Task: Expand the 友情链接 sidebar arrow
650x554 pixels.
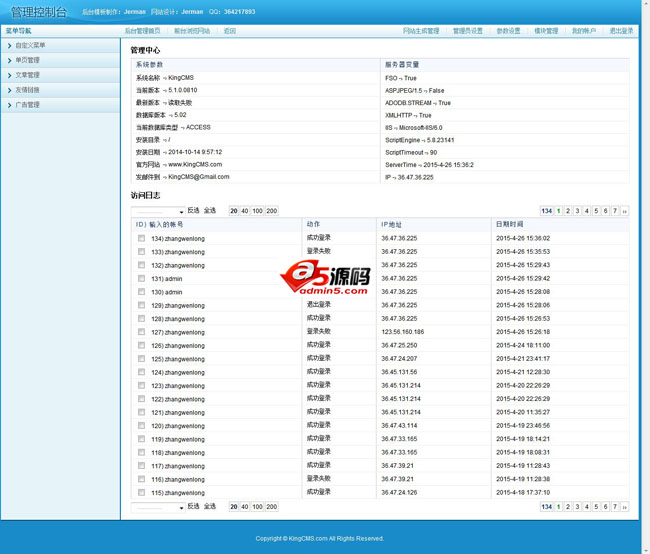Action: tap(10, 90)
